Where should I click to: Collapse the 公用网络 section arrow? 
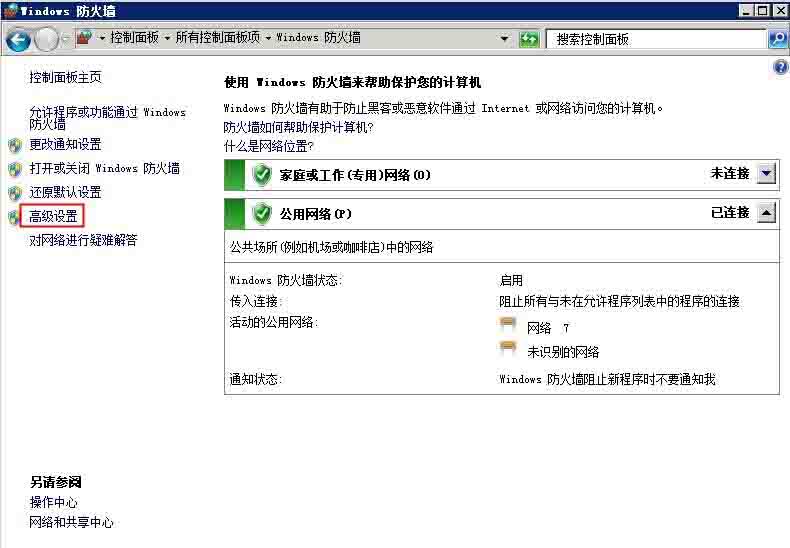766,213
